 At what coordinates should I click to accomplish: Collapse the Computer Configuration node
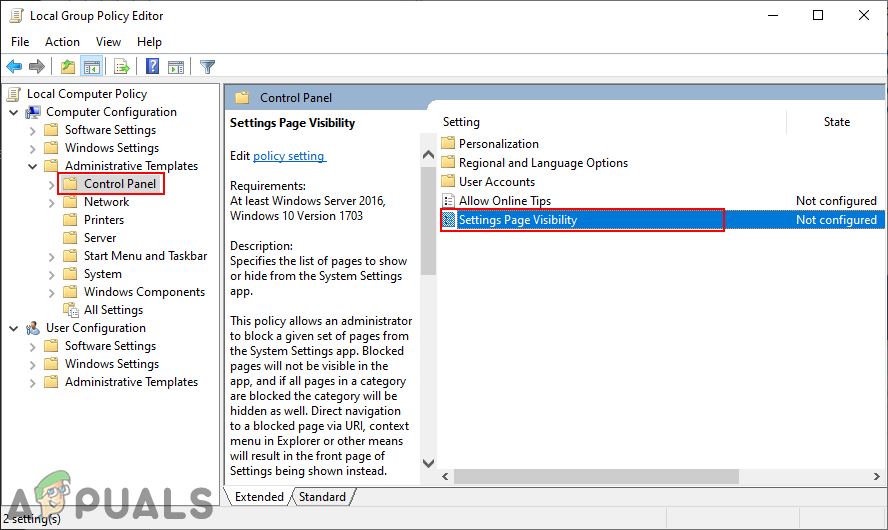coord(14,112)
